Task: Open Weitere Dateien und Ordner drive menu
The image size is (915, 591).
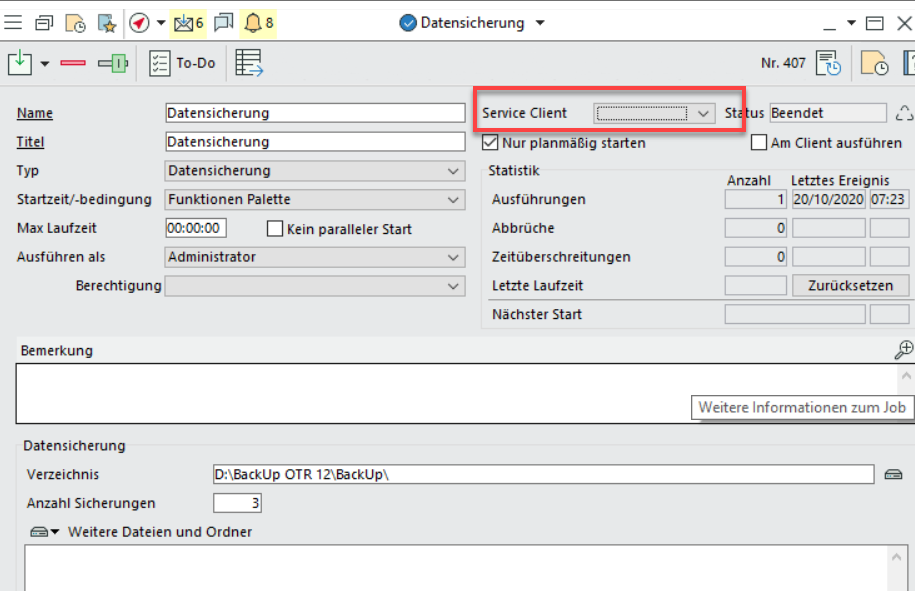Action: 46,532
